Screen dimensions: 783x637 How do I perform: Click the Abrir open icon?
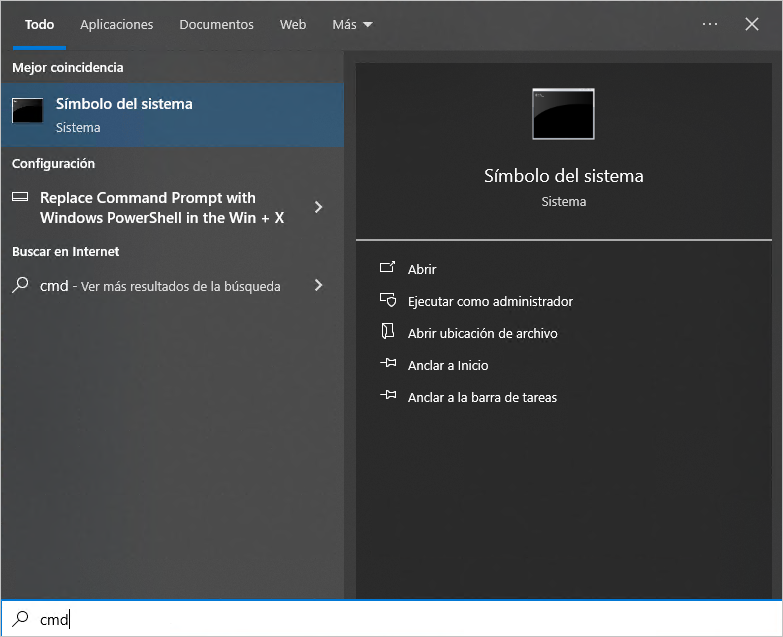click(388, 269)
